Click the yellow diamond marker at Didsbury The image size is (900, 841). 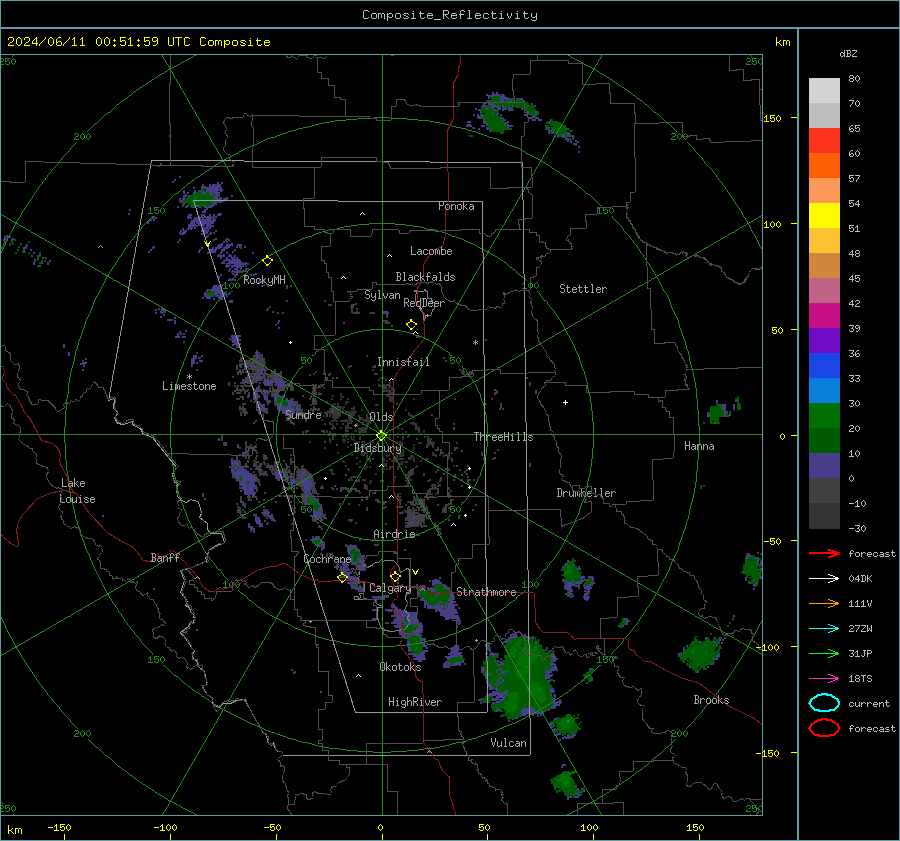tap(381, 436)
